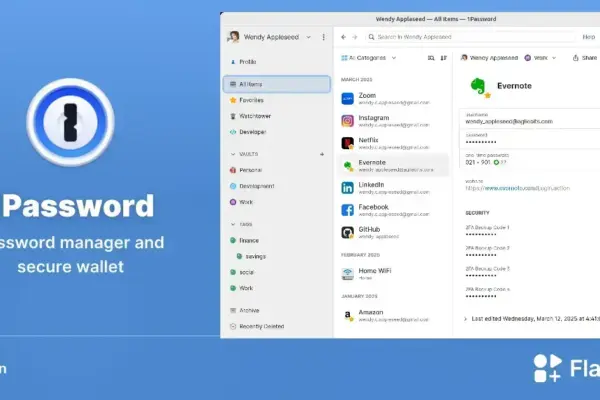
Task: Open the GitHub login item
Action: (393, 232)
